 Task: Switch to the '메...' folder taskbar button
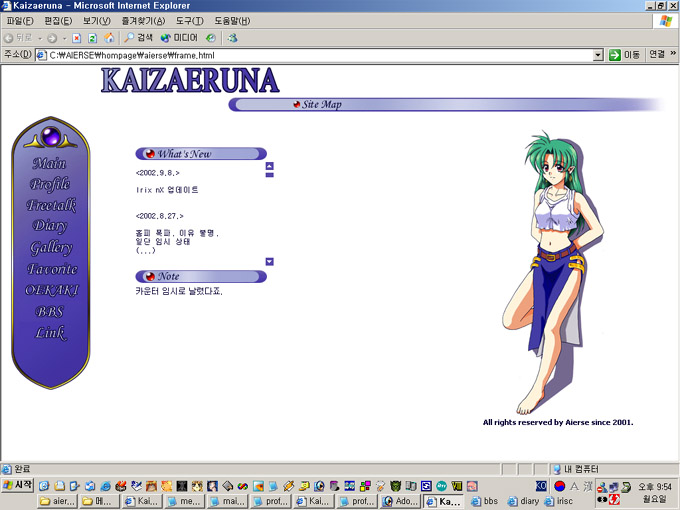[x=99, y=501]
